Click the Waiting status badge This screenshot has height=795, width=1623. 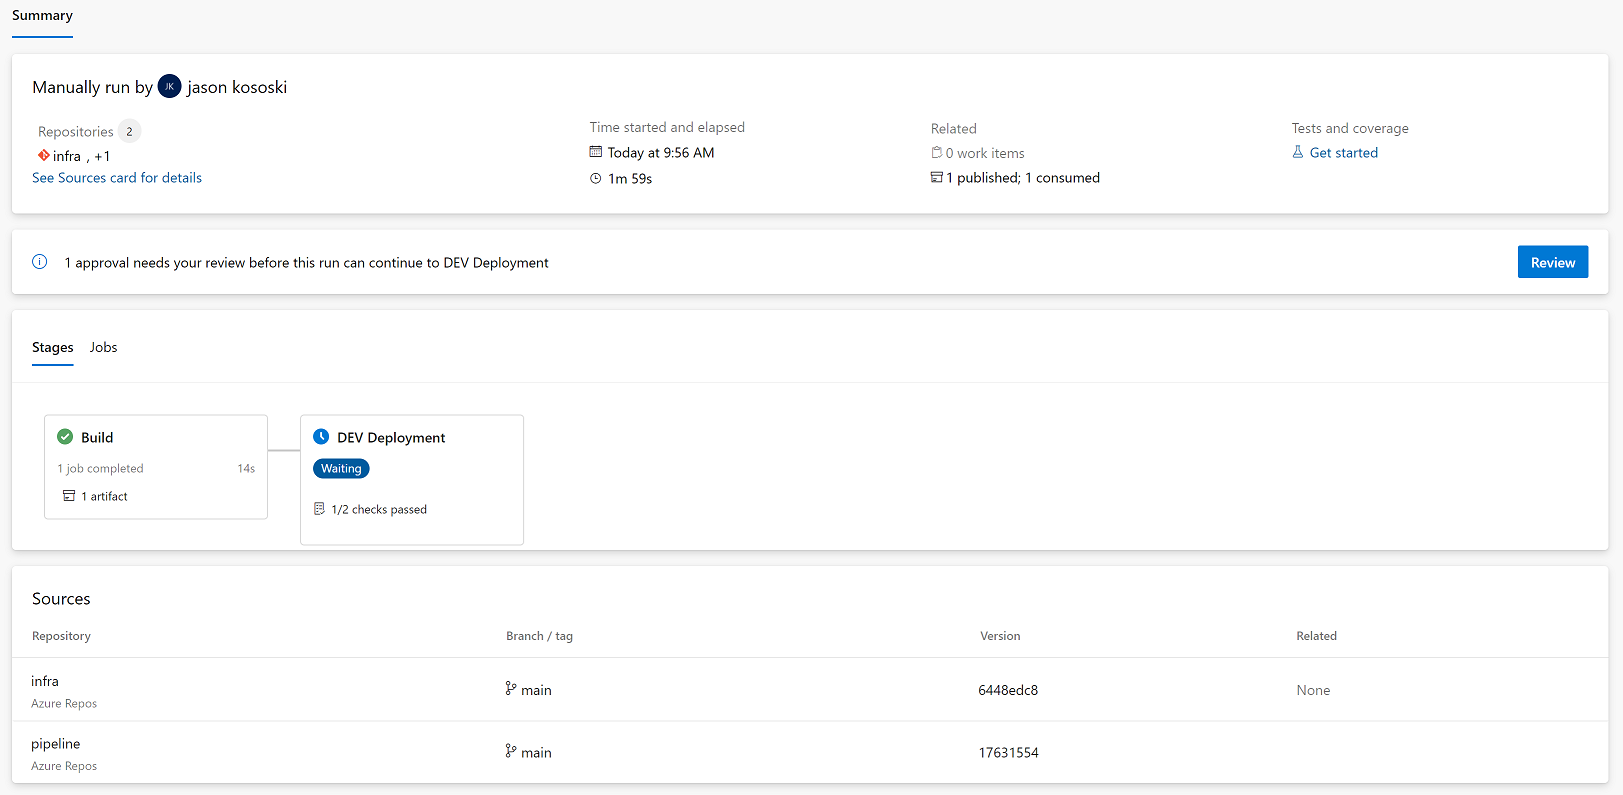click(x=341, y=469)
